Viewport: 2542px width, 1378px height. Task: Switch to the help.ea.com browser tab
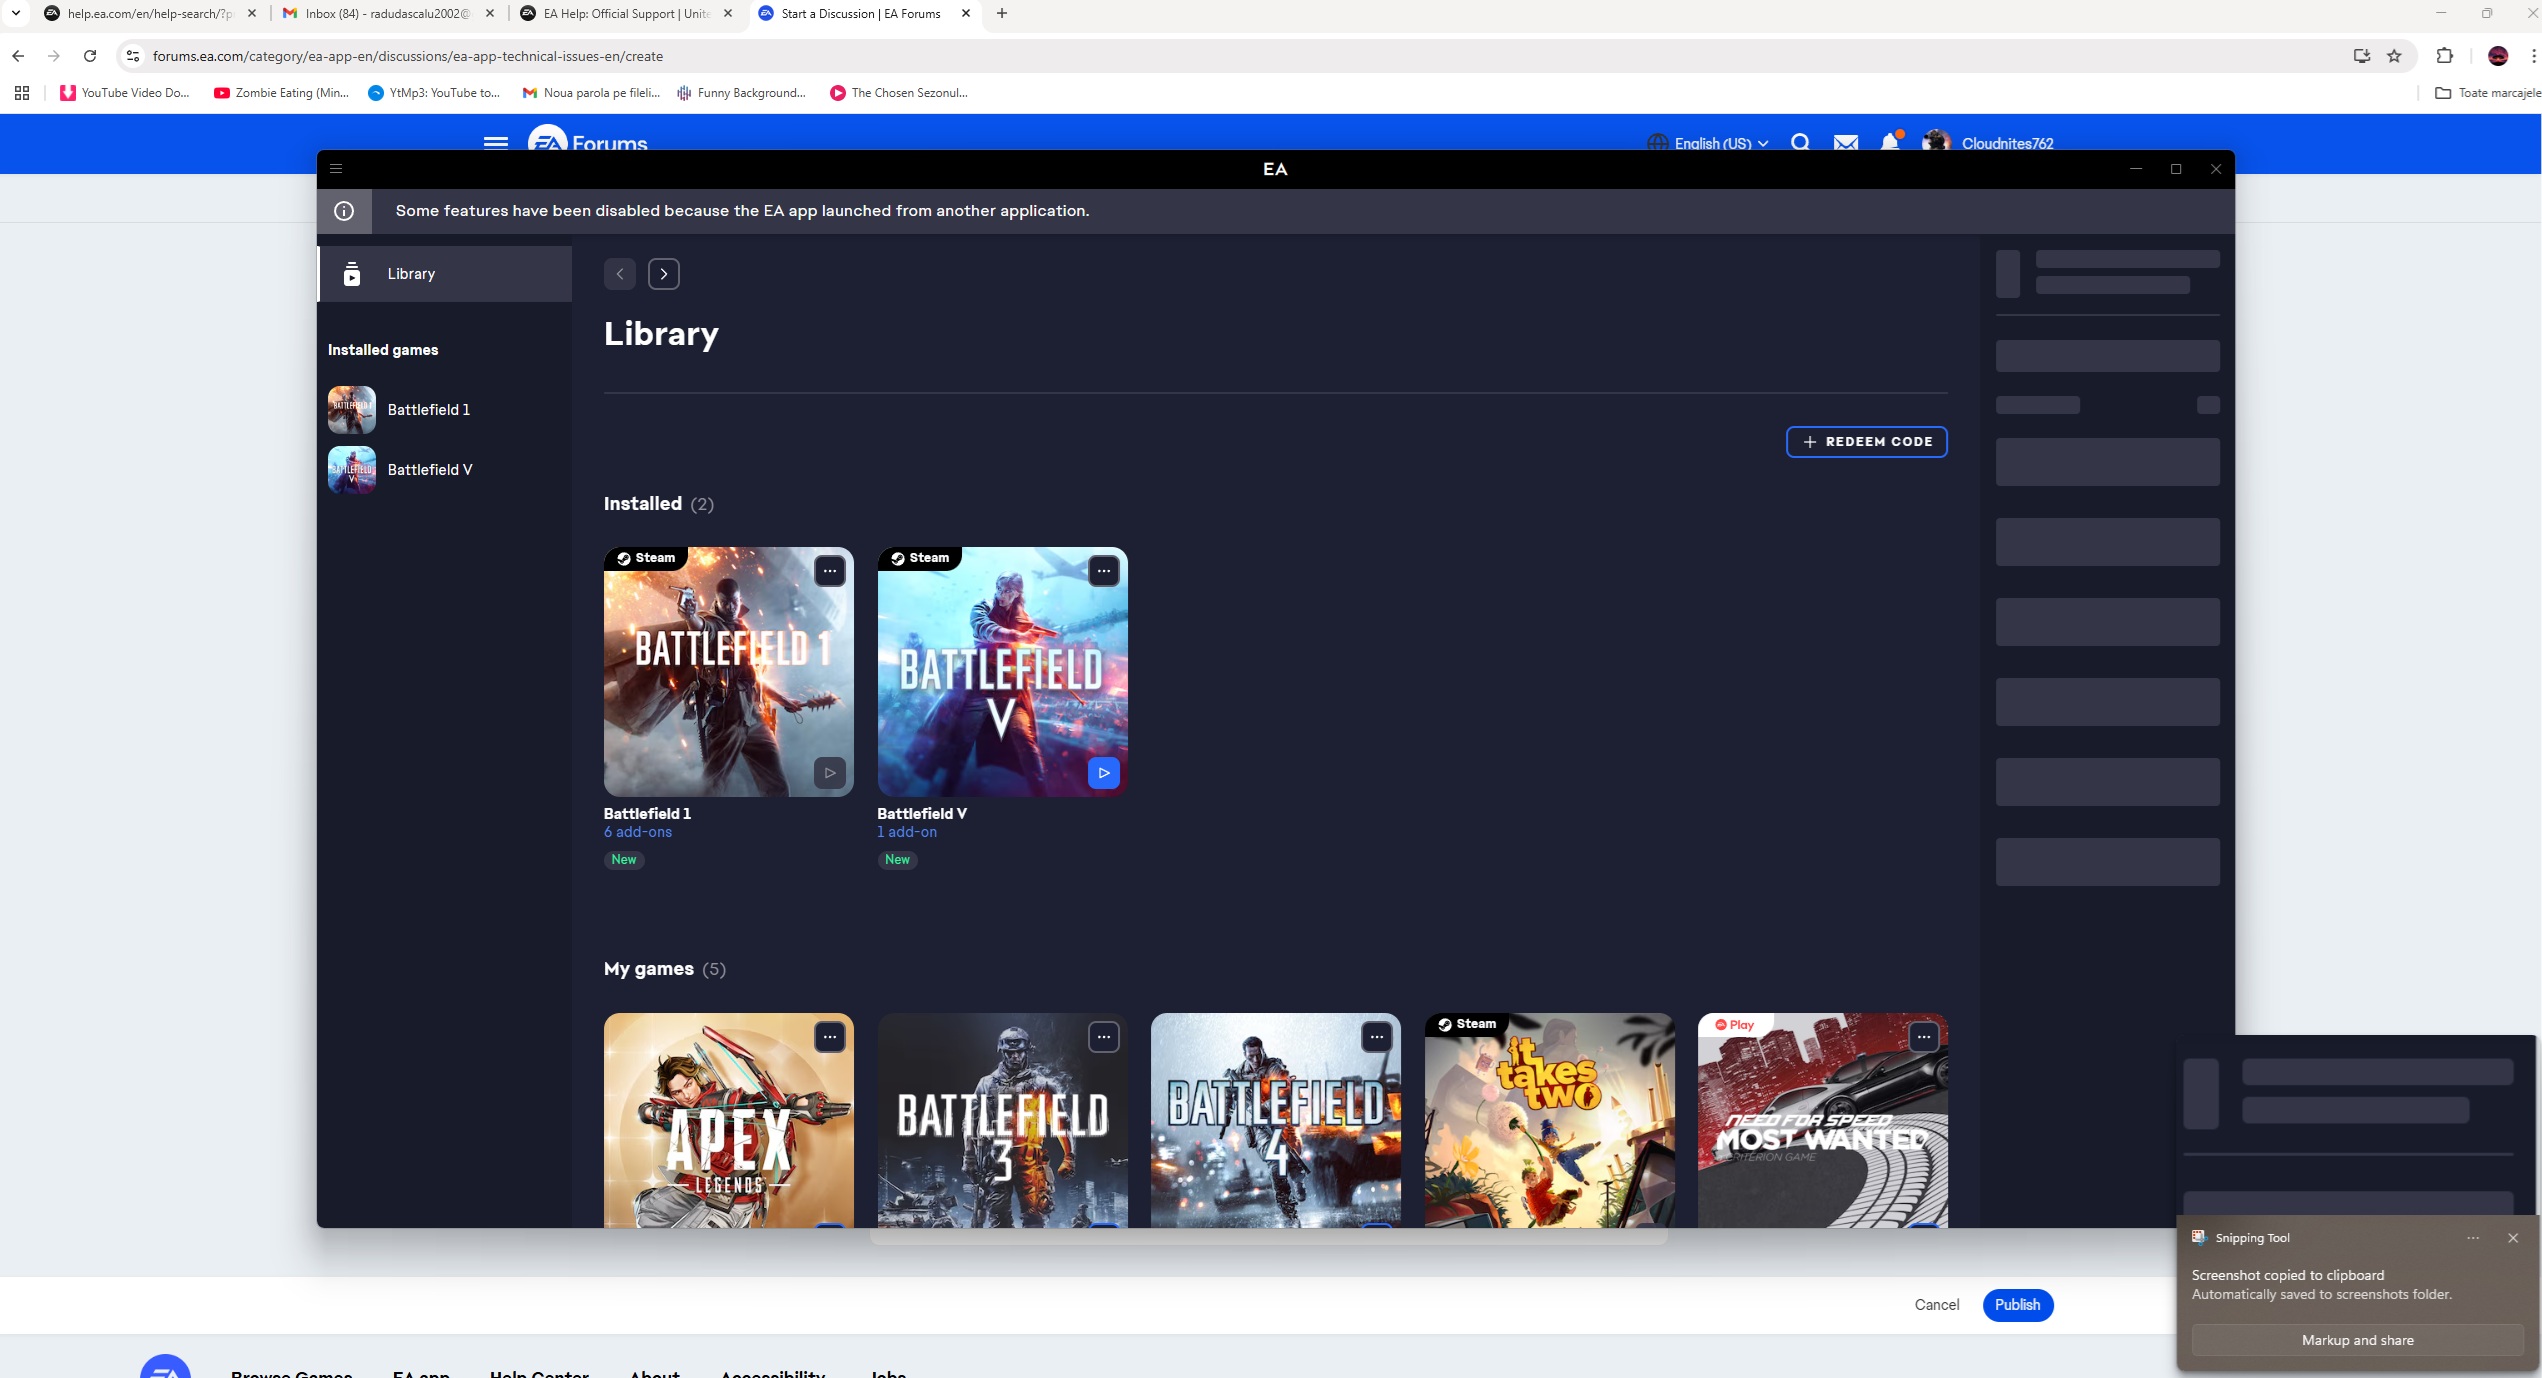pyautogui.click(x=150, y=14)
